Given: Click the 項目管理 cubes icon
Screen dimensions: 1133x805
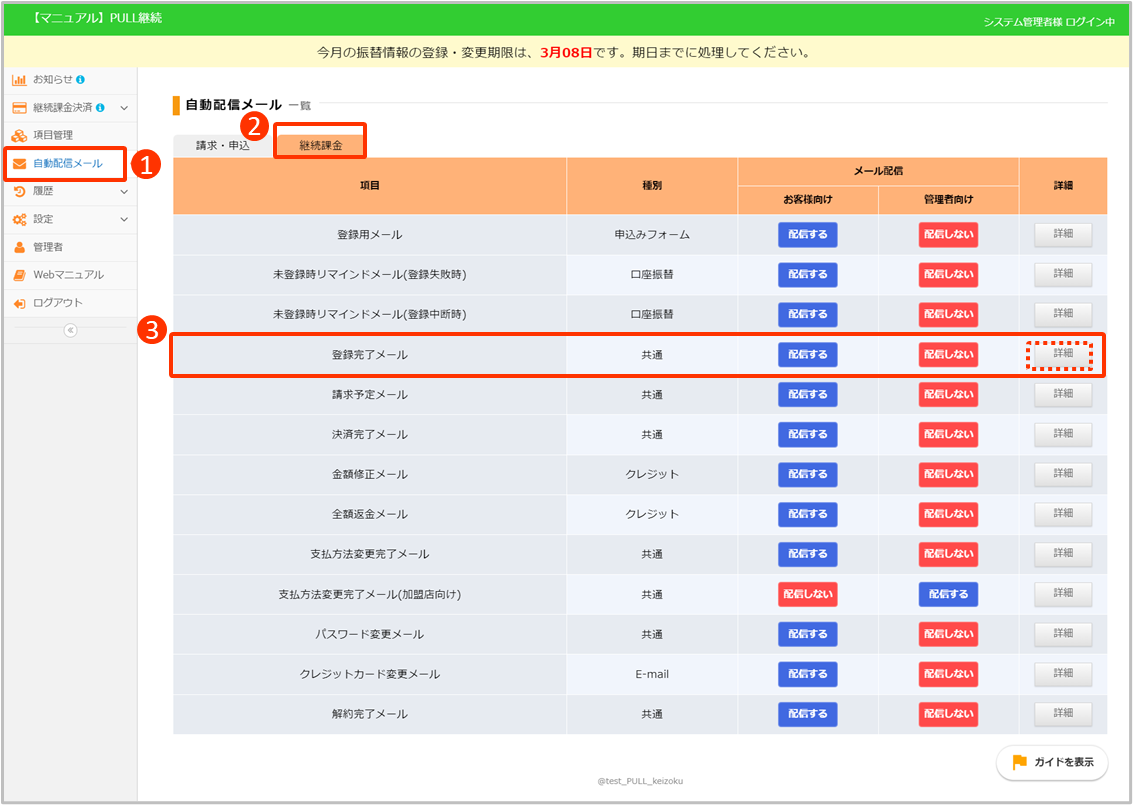Looking at the screenshot, I should pos(19,135).
